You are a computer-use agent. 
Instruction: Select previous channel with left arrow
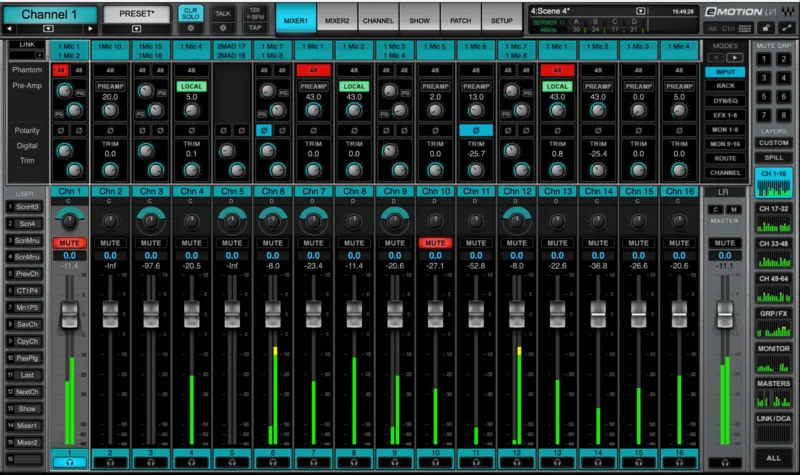(9, 29)
